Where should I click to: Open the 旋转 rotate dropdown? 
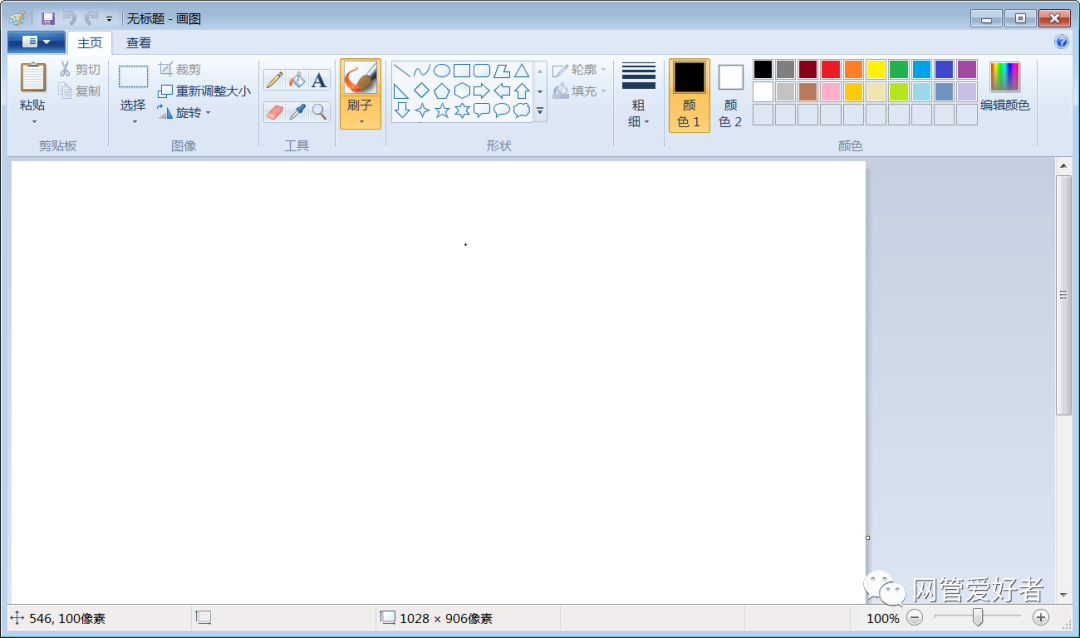point(190,112)
